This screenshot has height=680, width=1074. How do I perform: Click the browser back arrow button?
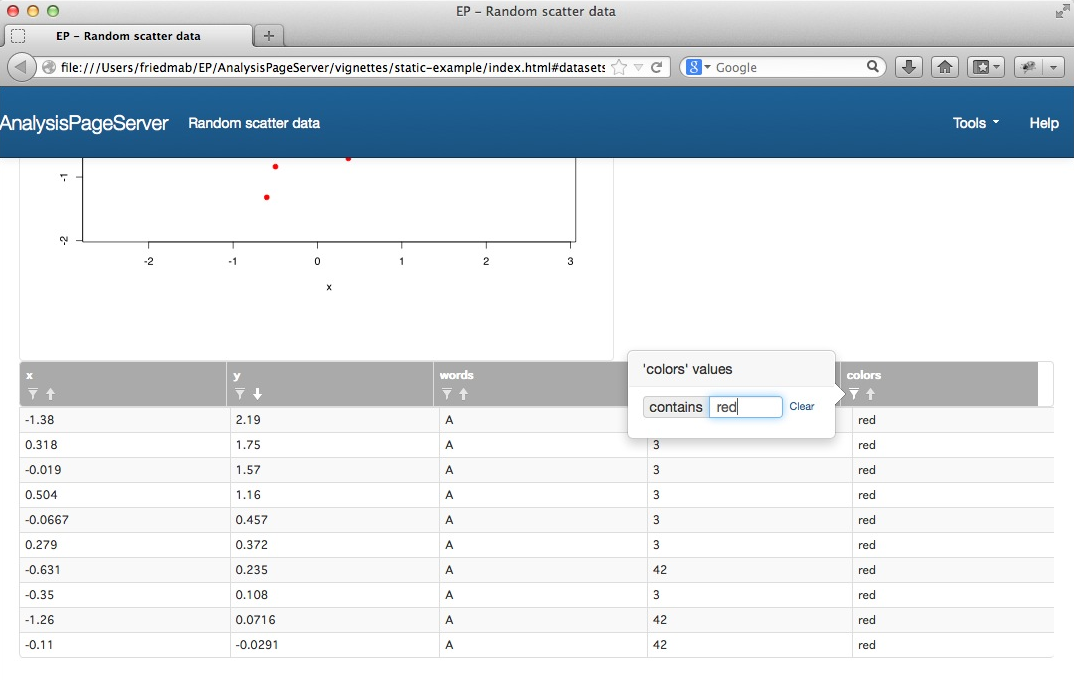21,67
